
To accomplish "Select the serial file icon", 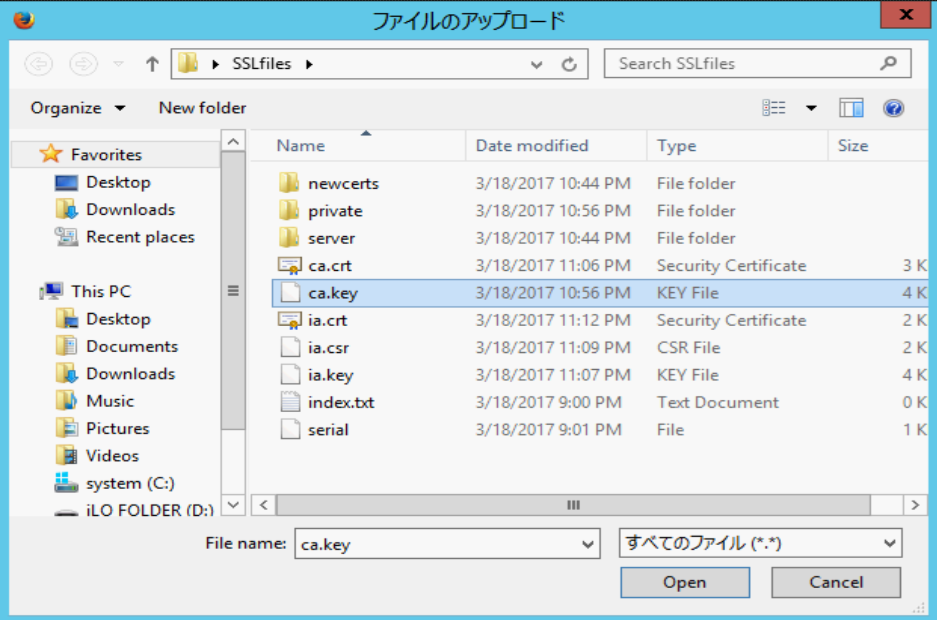I will click(290, 429).
